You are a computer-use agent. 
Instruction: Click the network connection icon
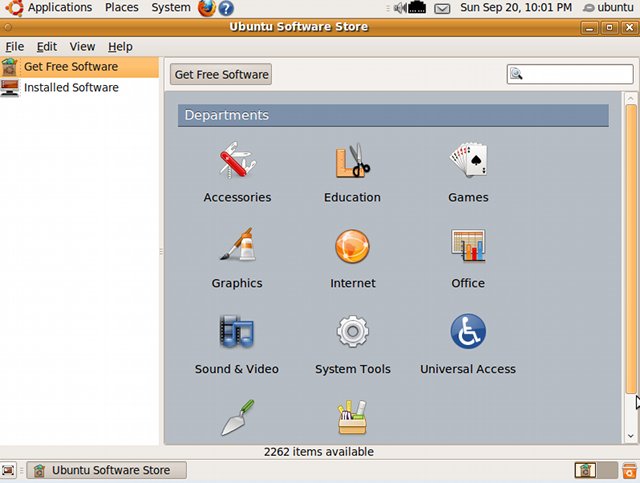coord(417,7)
